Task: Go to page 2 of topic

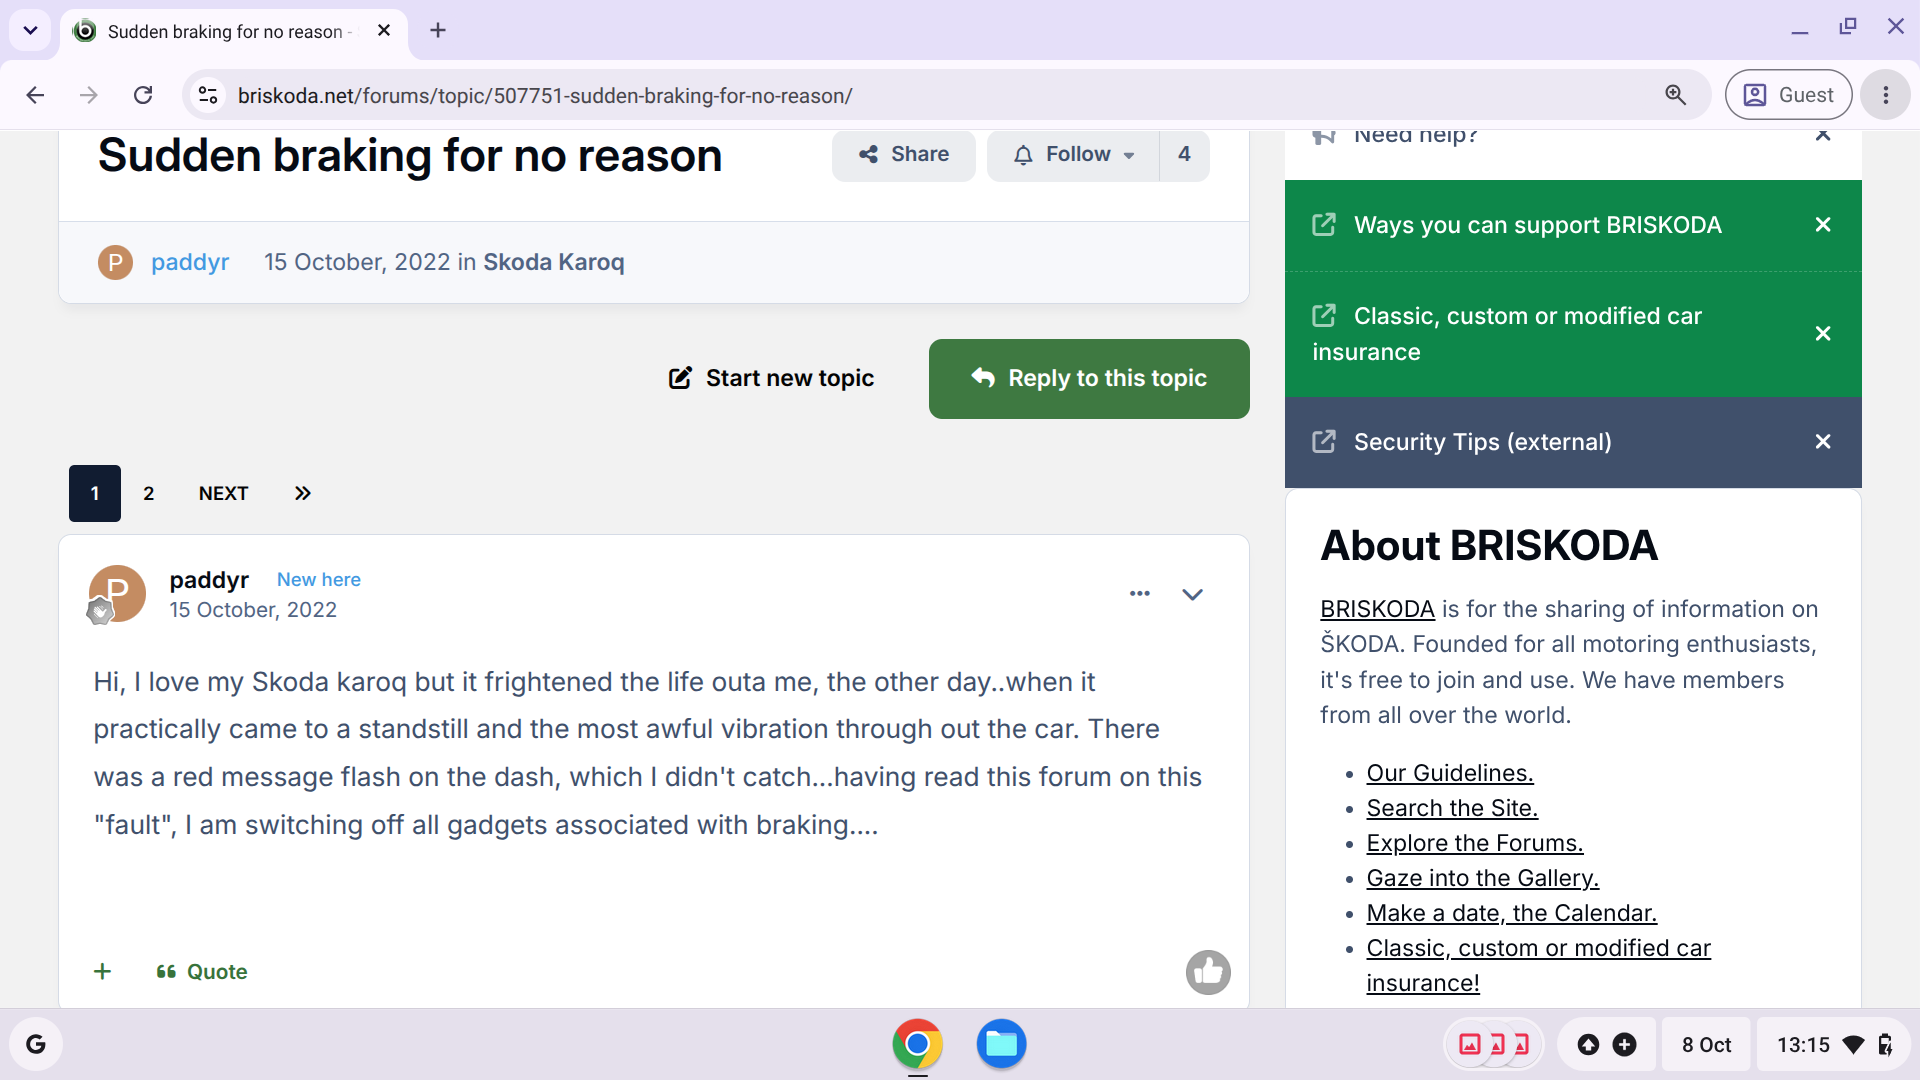Action: (148, 493)
